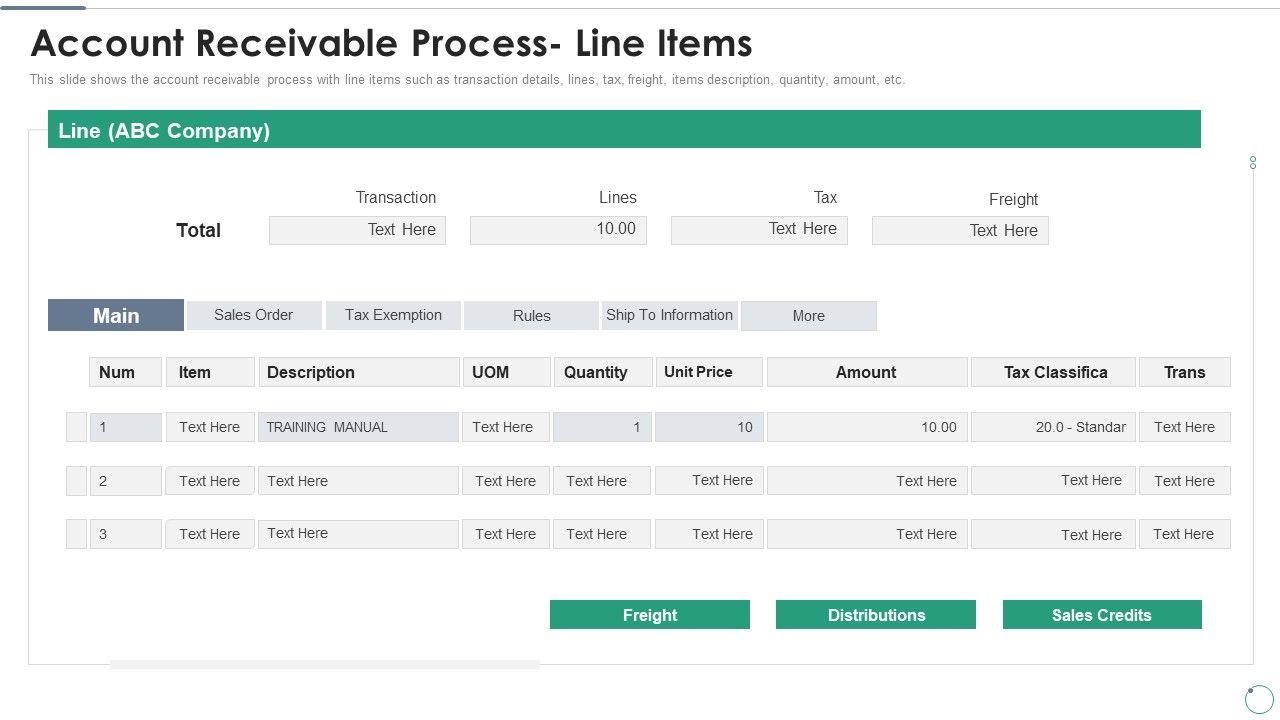
Task: Check the selection box for row 2
Action: click(76, 481)
